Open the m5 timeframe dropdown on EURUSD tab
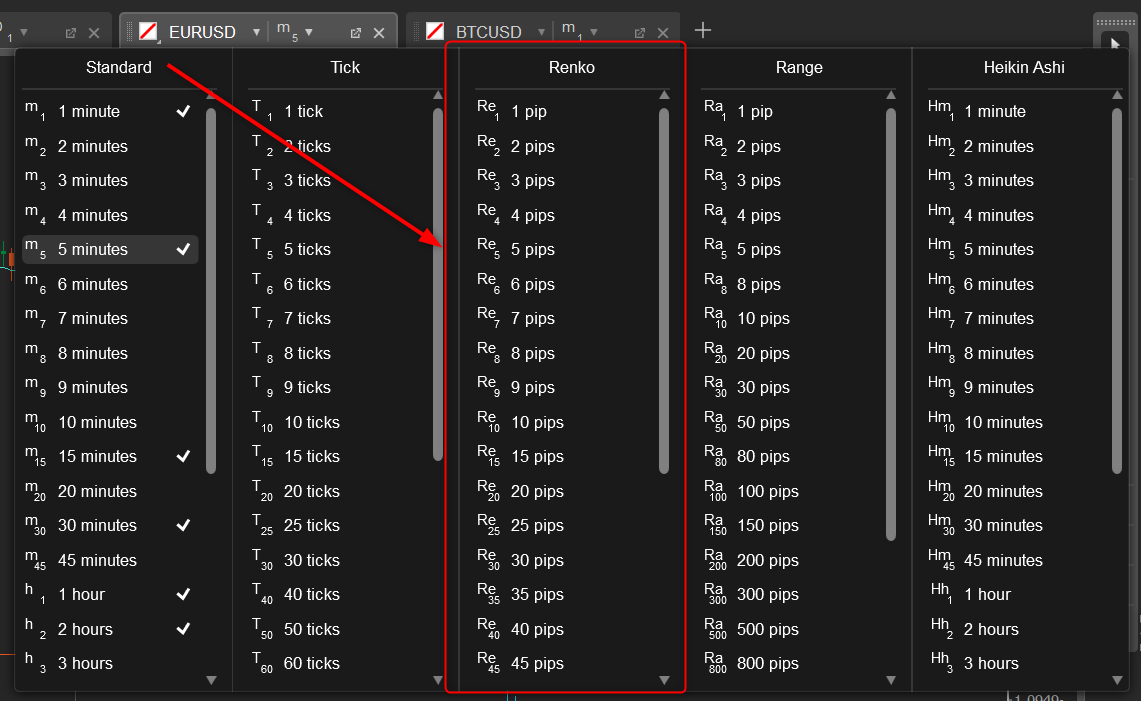The image size is (1141, 701). tap(308, 32)
